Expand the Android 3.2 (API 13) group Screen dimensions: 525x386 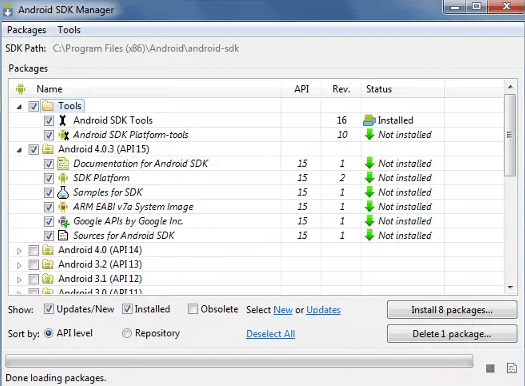pyautogui.click(x=19, y=265)
